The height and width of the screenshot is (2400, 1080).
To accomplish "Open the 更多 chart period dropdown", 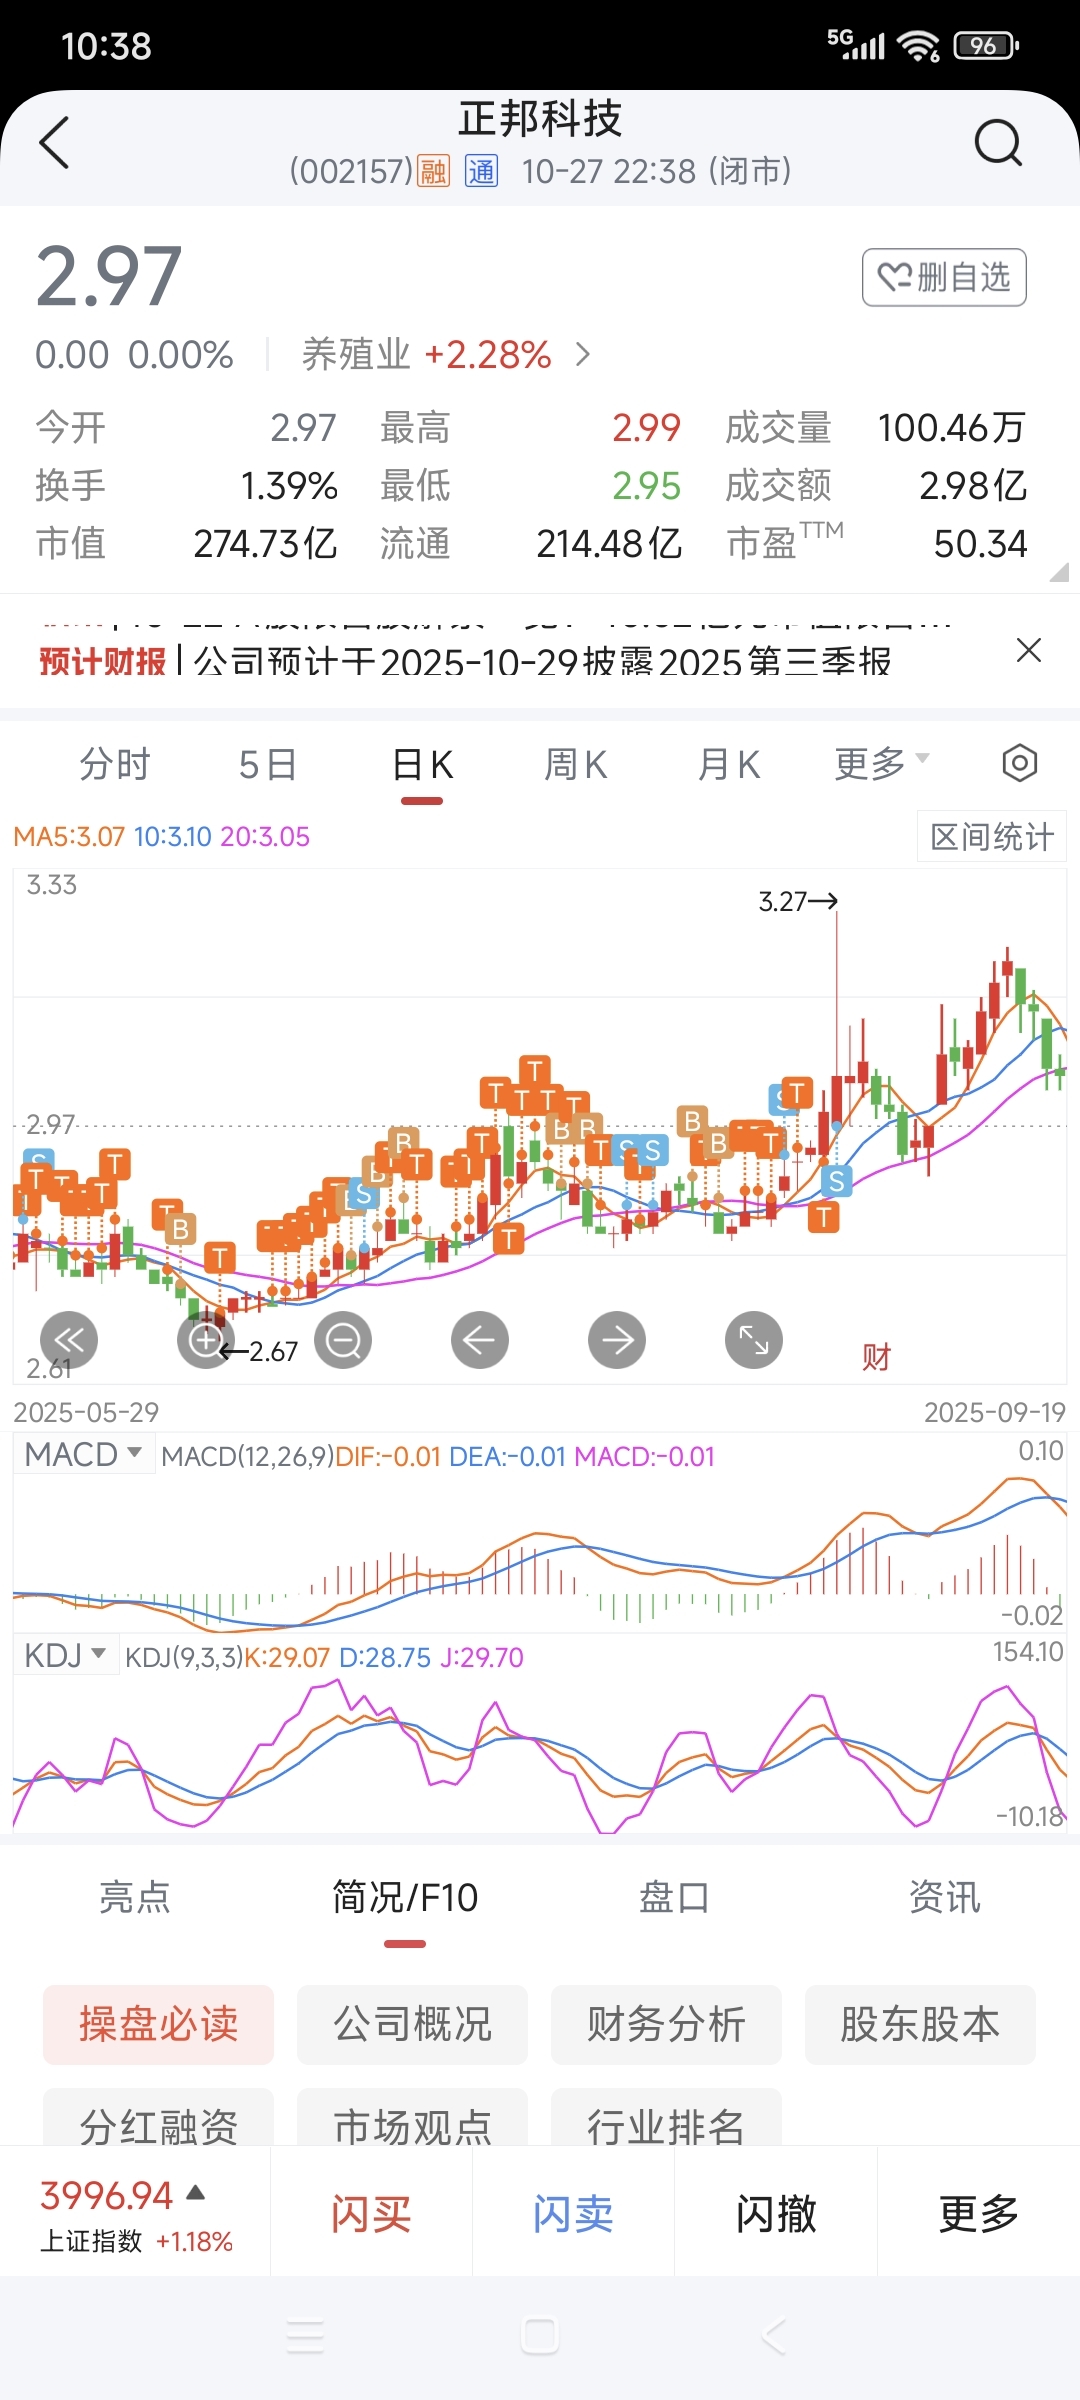I will [x=882, y=764].
